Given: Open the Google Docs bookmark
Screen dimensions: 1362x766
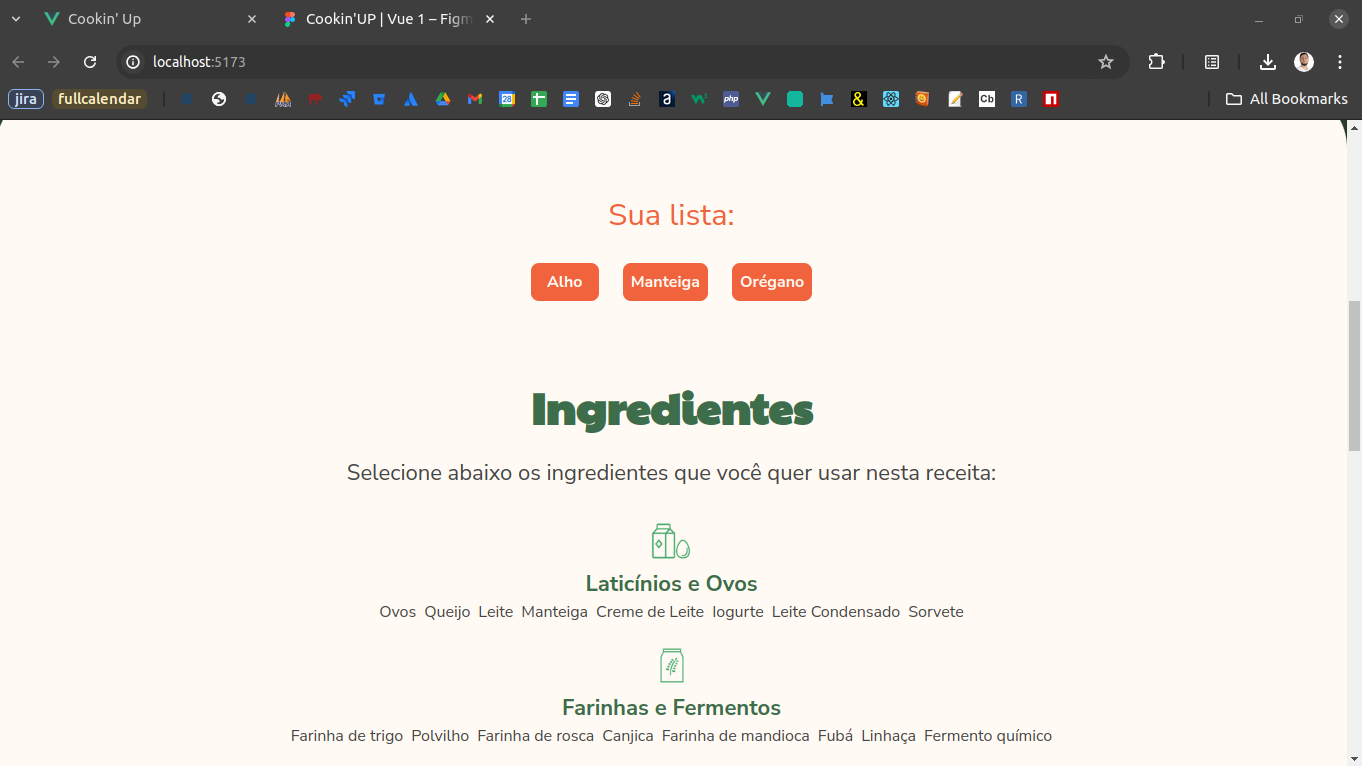Looking at the screenshot, I should tap(571, 99).
